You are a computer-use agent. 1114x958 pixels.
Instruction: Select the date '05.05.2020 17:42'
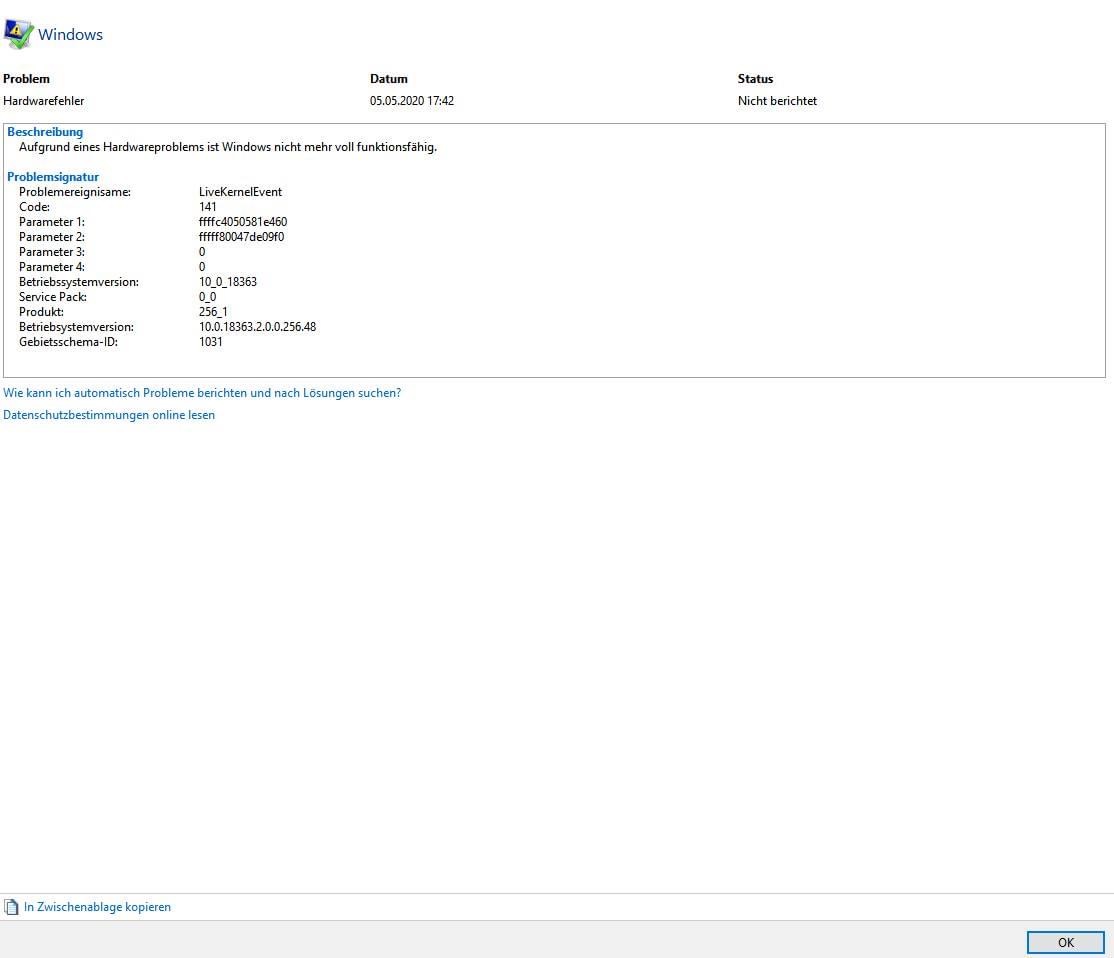pos(411,101)
